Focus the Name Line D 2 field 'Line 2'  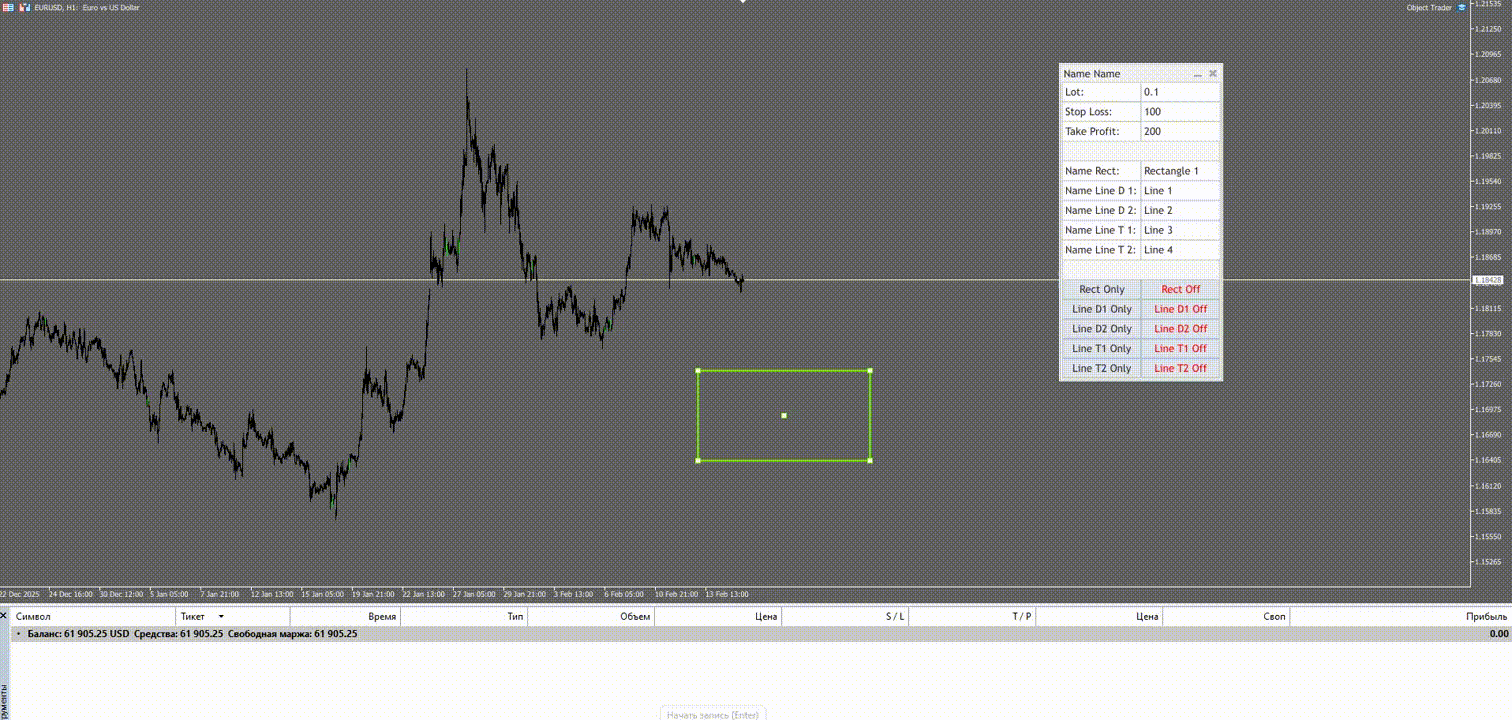(x=1181, y=210)
